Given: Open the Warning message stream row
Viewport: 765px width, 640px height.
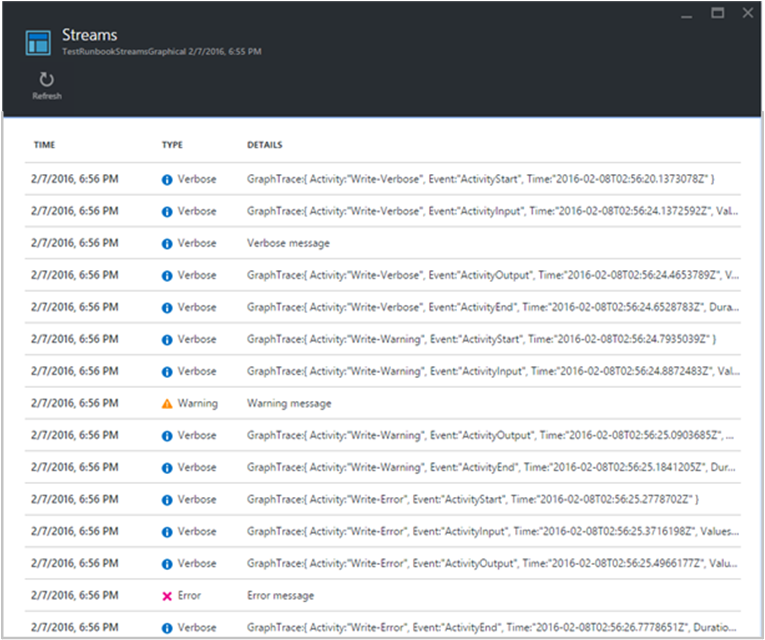Looking at the screenshot, I should pos(289,404).
